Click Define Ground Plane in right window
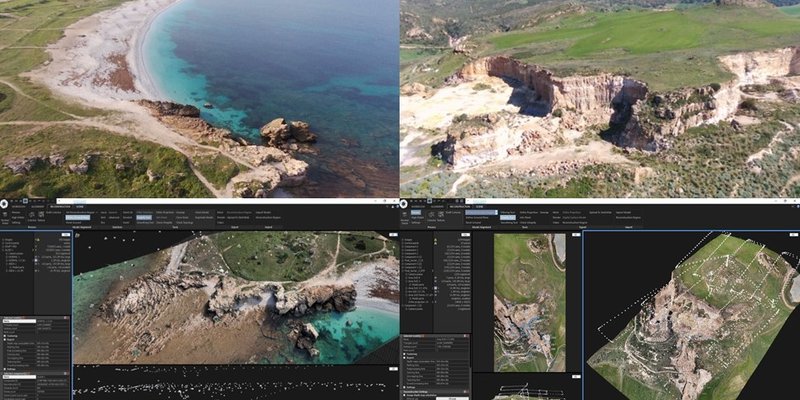The width and height of the screenshot is (800, 400). pos(477,217)
